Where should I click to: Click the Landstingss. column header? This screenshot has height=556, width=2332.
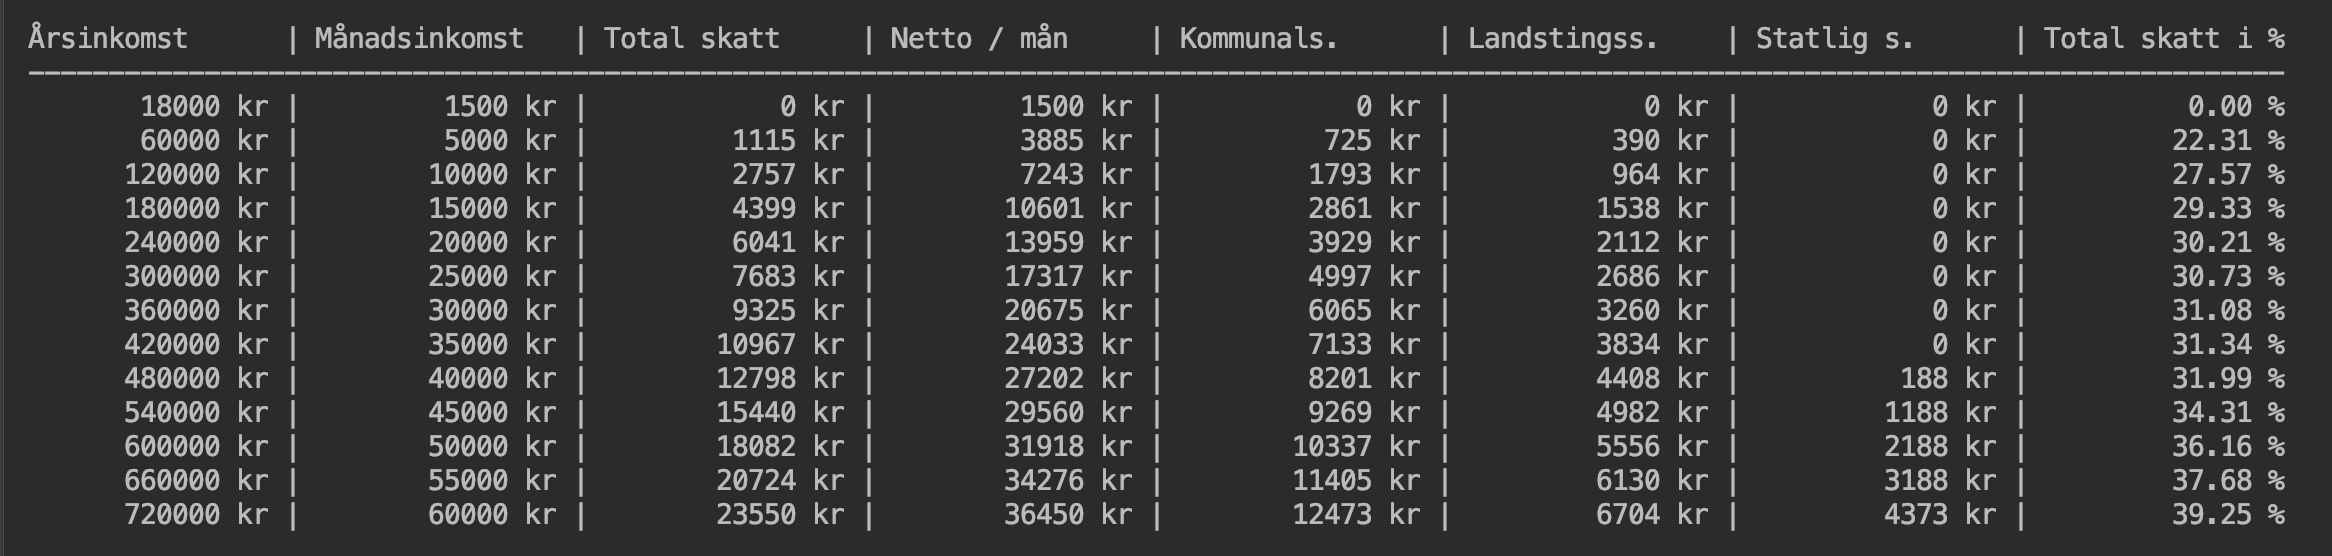[x=1563, y=39]
